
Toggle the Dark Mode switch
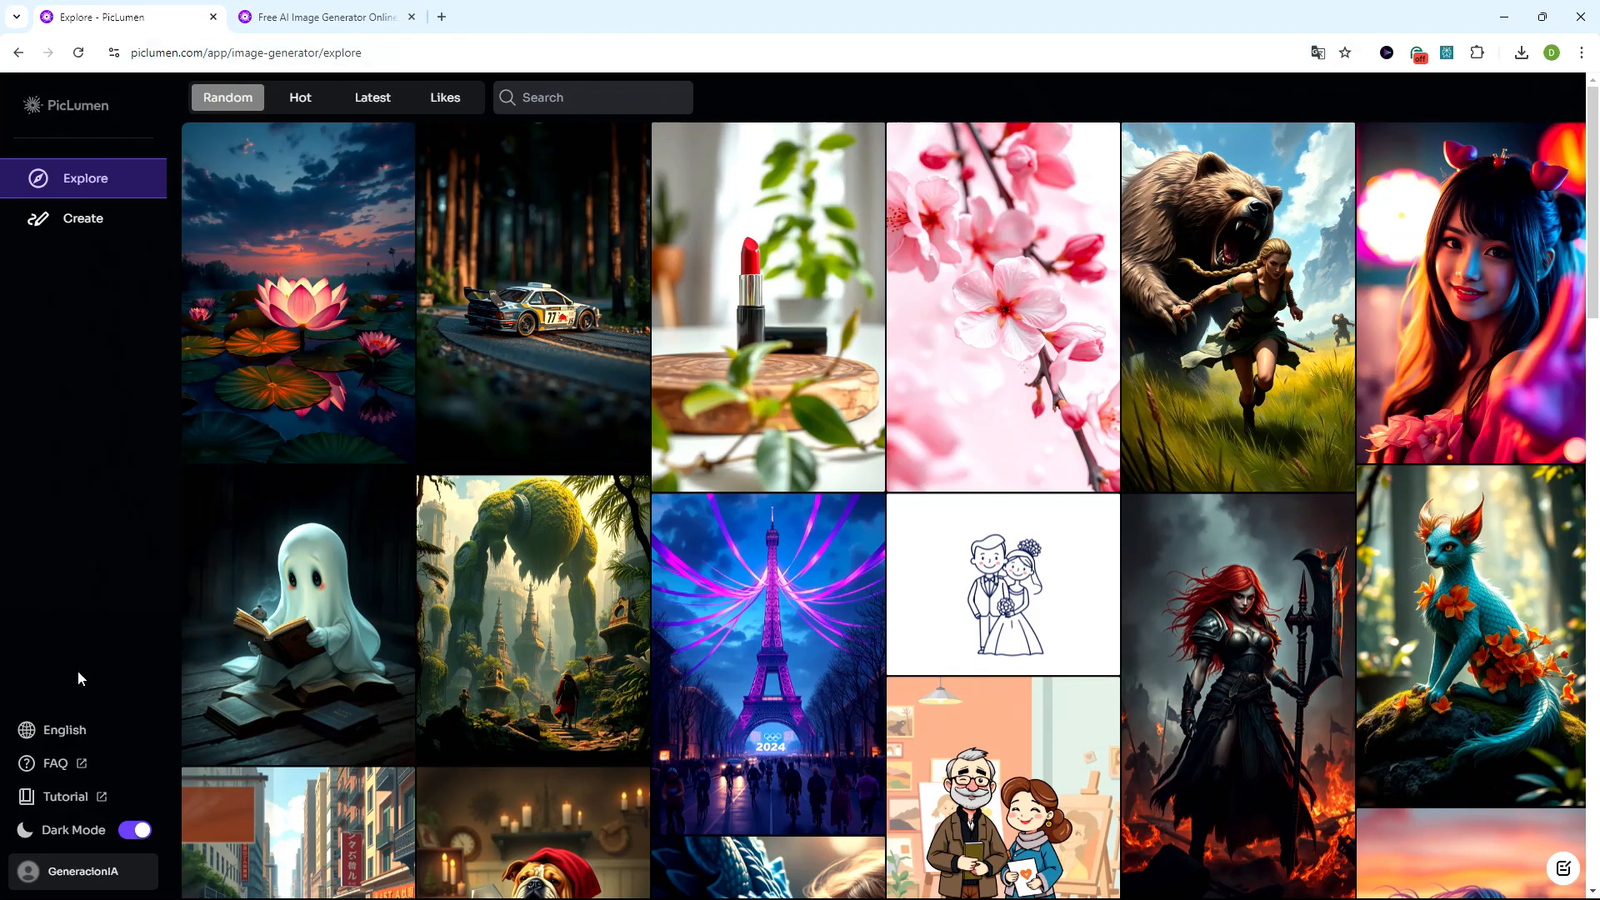[135, 830]
